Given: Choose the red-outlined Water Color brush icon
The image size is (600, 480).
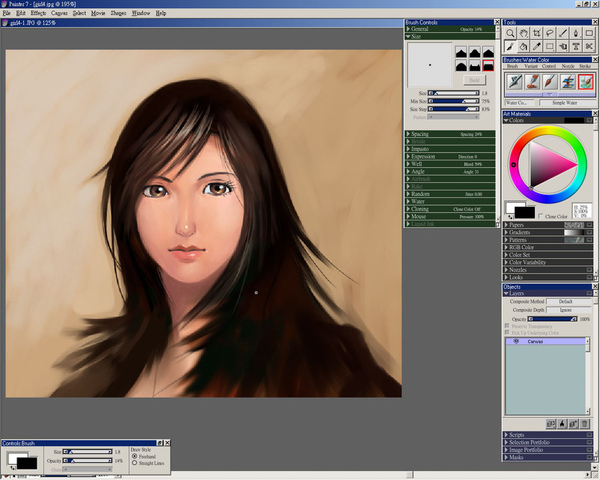Looking at the screenshot, I should [586, 82].
